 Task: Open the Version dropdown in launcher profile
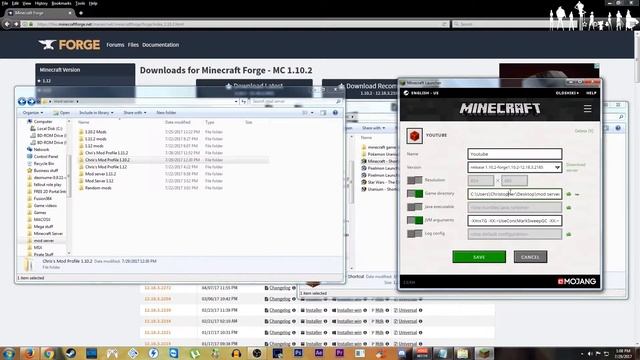tap(515, 167)
